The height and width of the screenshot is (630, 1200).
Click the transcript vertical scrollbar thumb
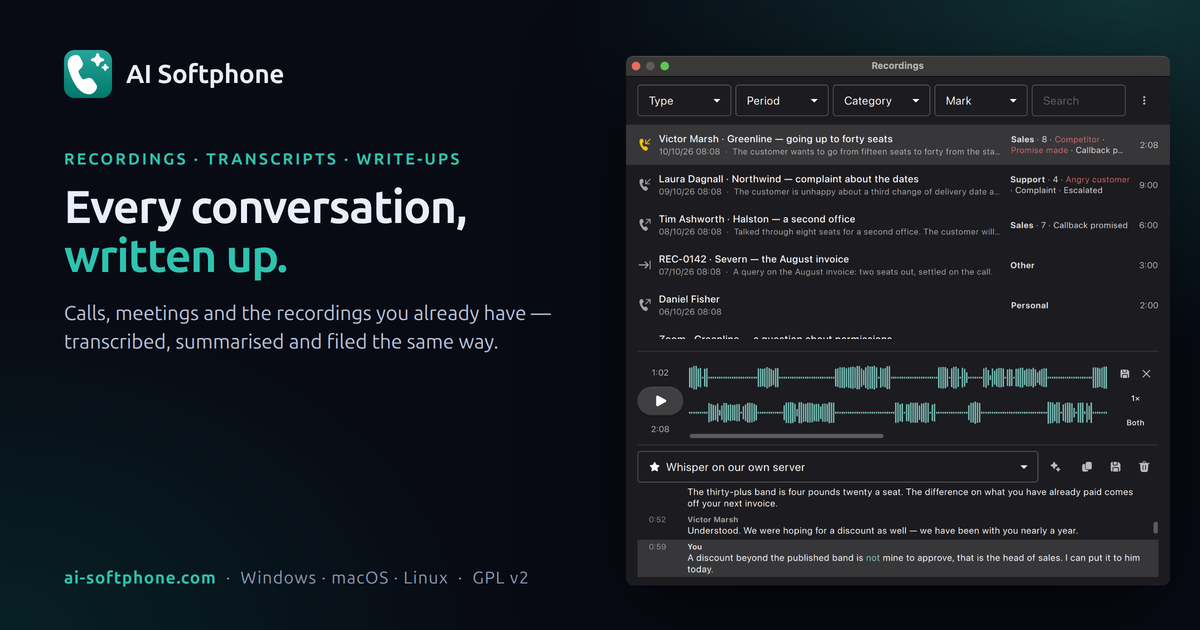coord(1156,527)
